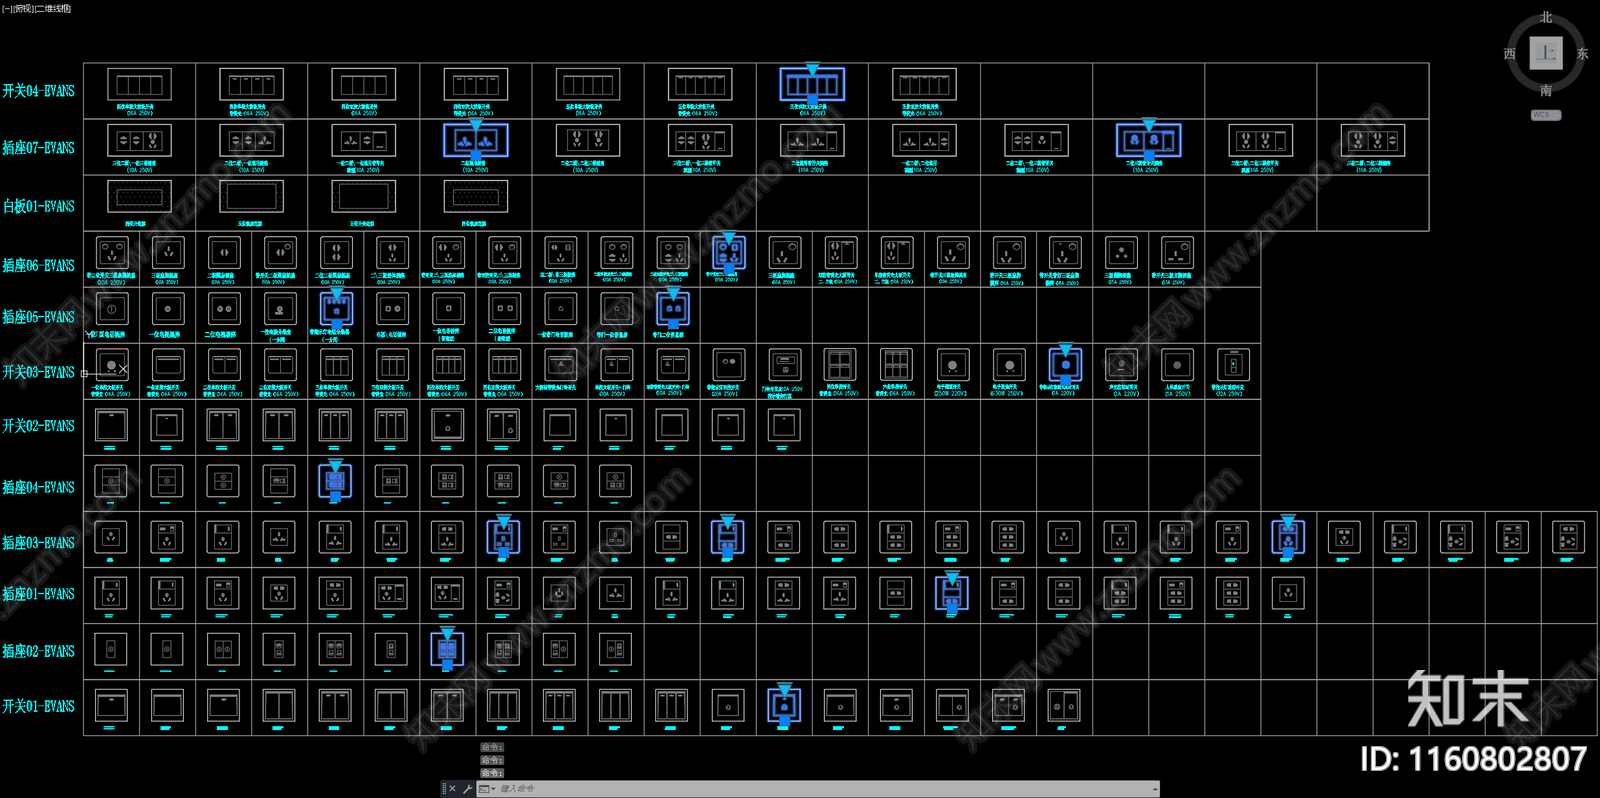This screenshot has height=798, width=1600.
Task: Select the highlighted block in 插座01-EVANS row
Action: [x=951, y=593]
